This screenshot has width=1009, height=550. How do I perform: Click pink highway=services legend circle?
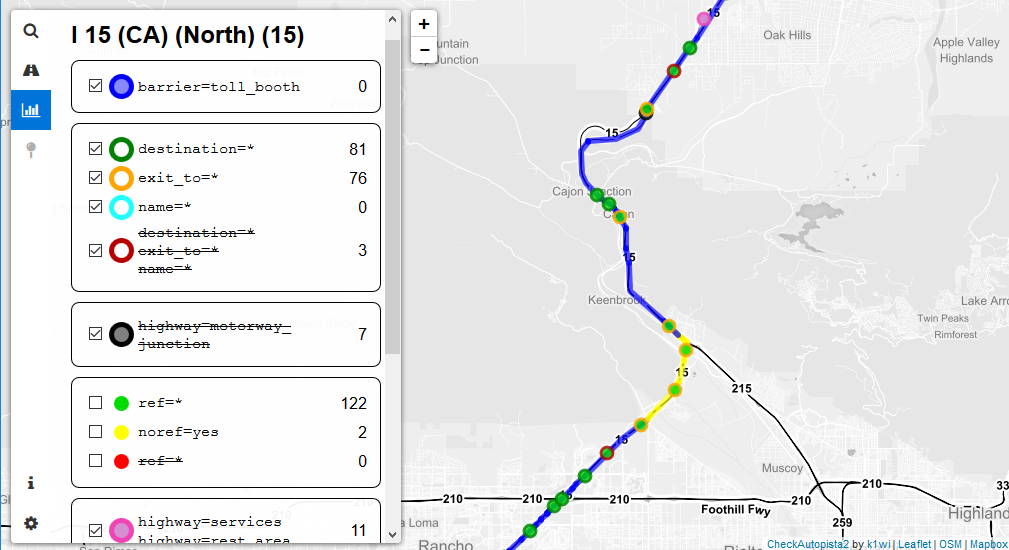[121, 531]
